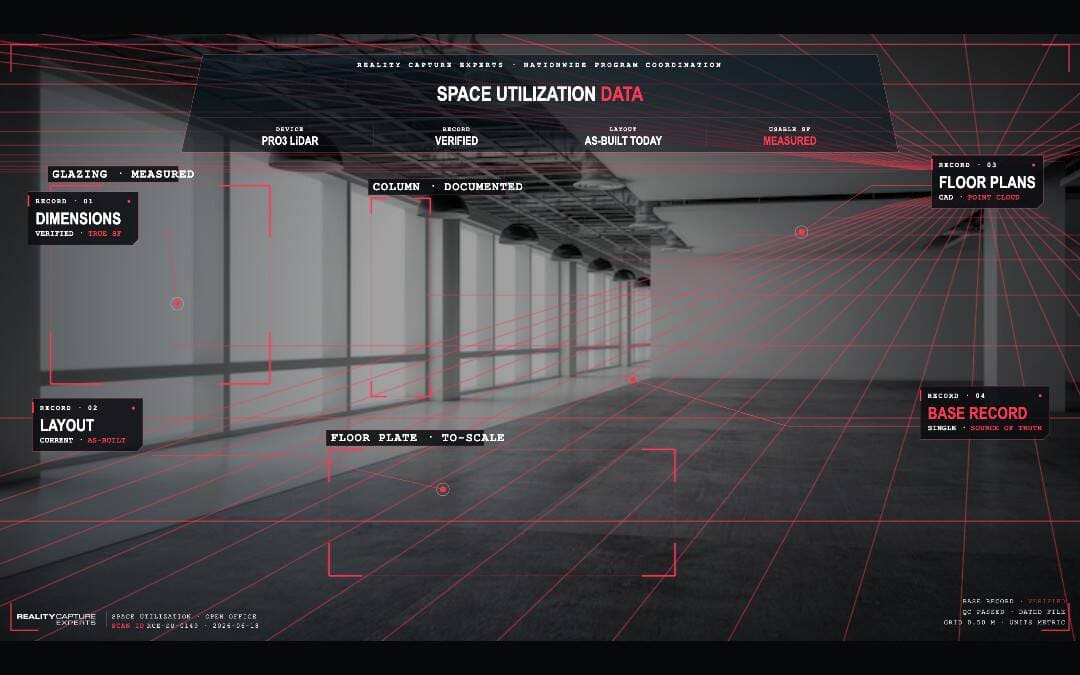Click the 'BASE RECORD · VERIFIED' footer status line

(x=1014, y=601)
